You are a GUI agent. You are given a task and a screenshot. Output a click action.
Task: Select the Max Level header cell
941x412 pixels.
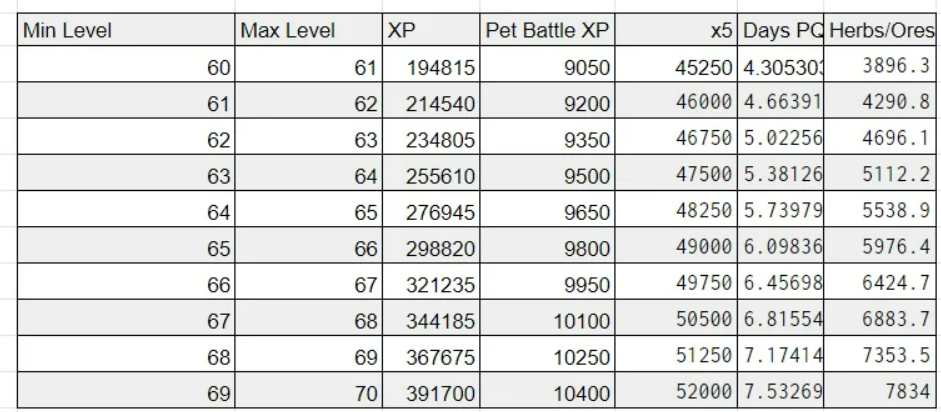(x=308, y=31)
